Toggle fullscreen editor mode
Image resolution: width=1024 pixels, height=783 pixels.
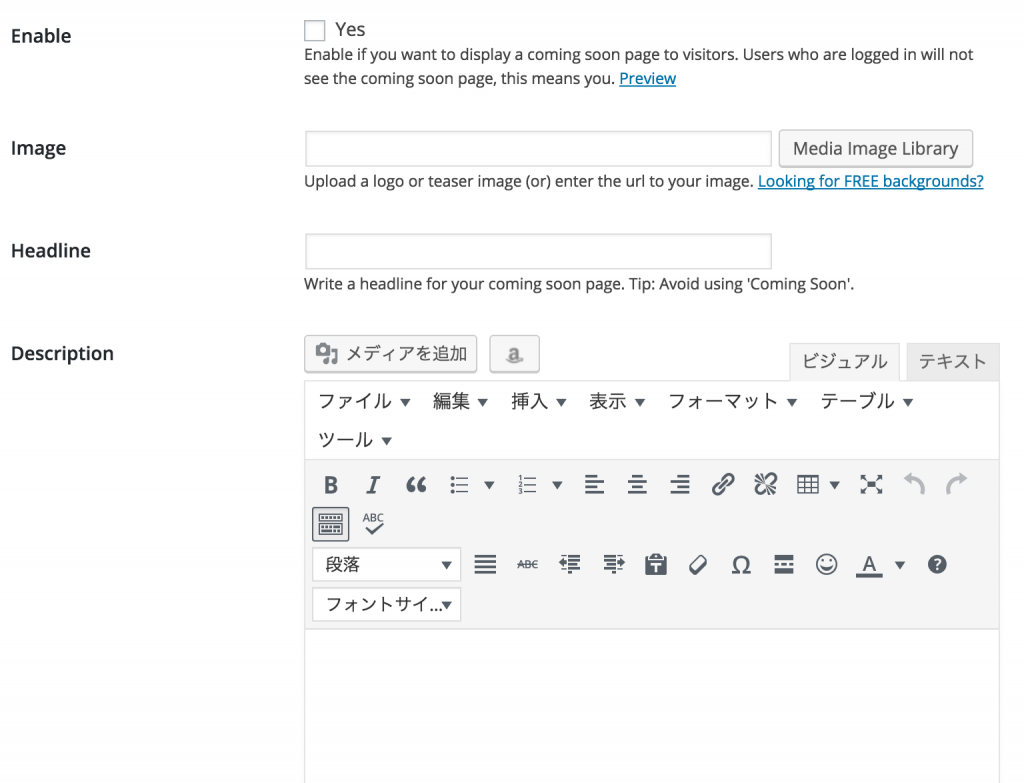(872, 485)
